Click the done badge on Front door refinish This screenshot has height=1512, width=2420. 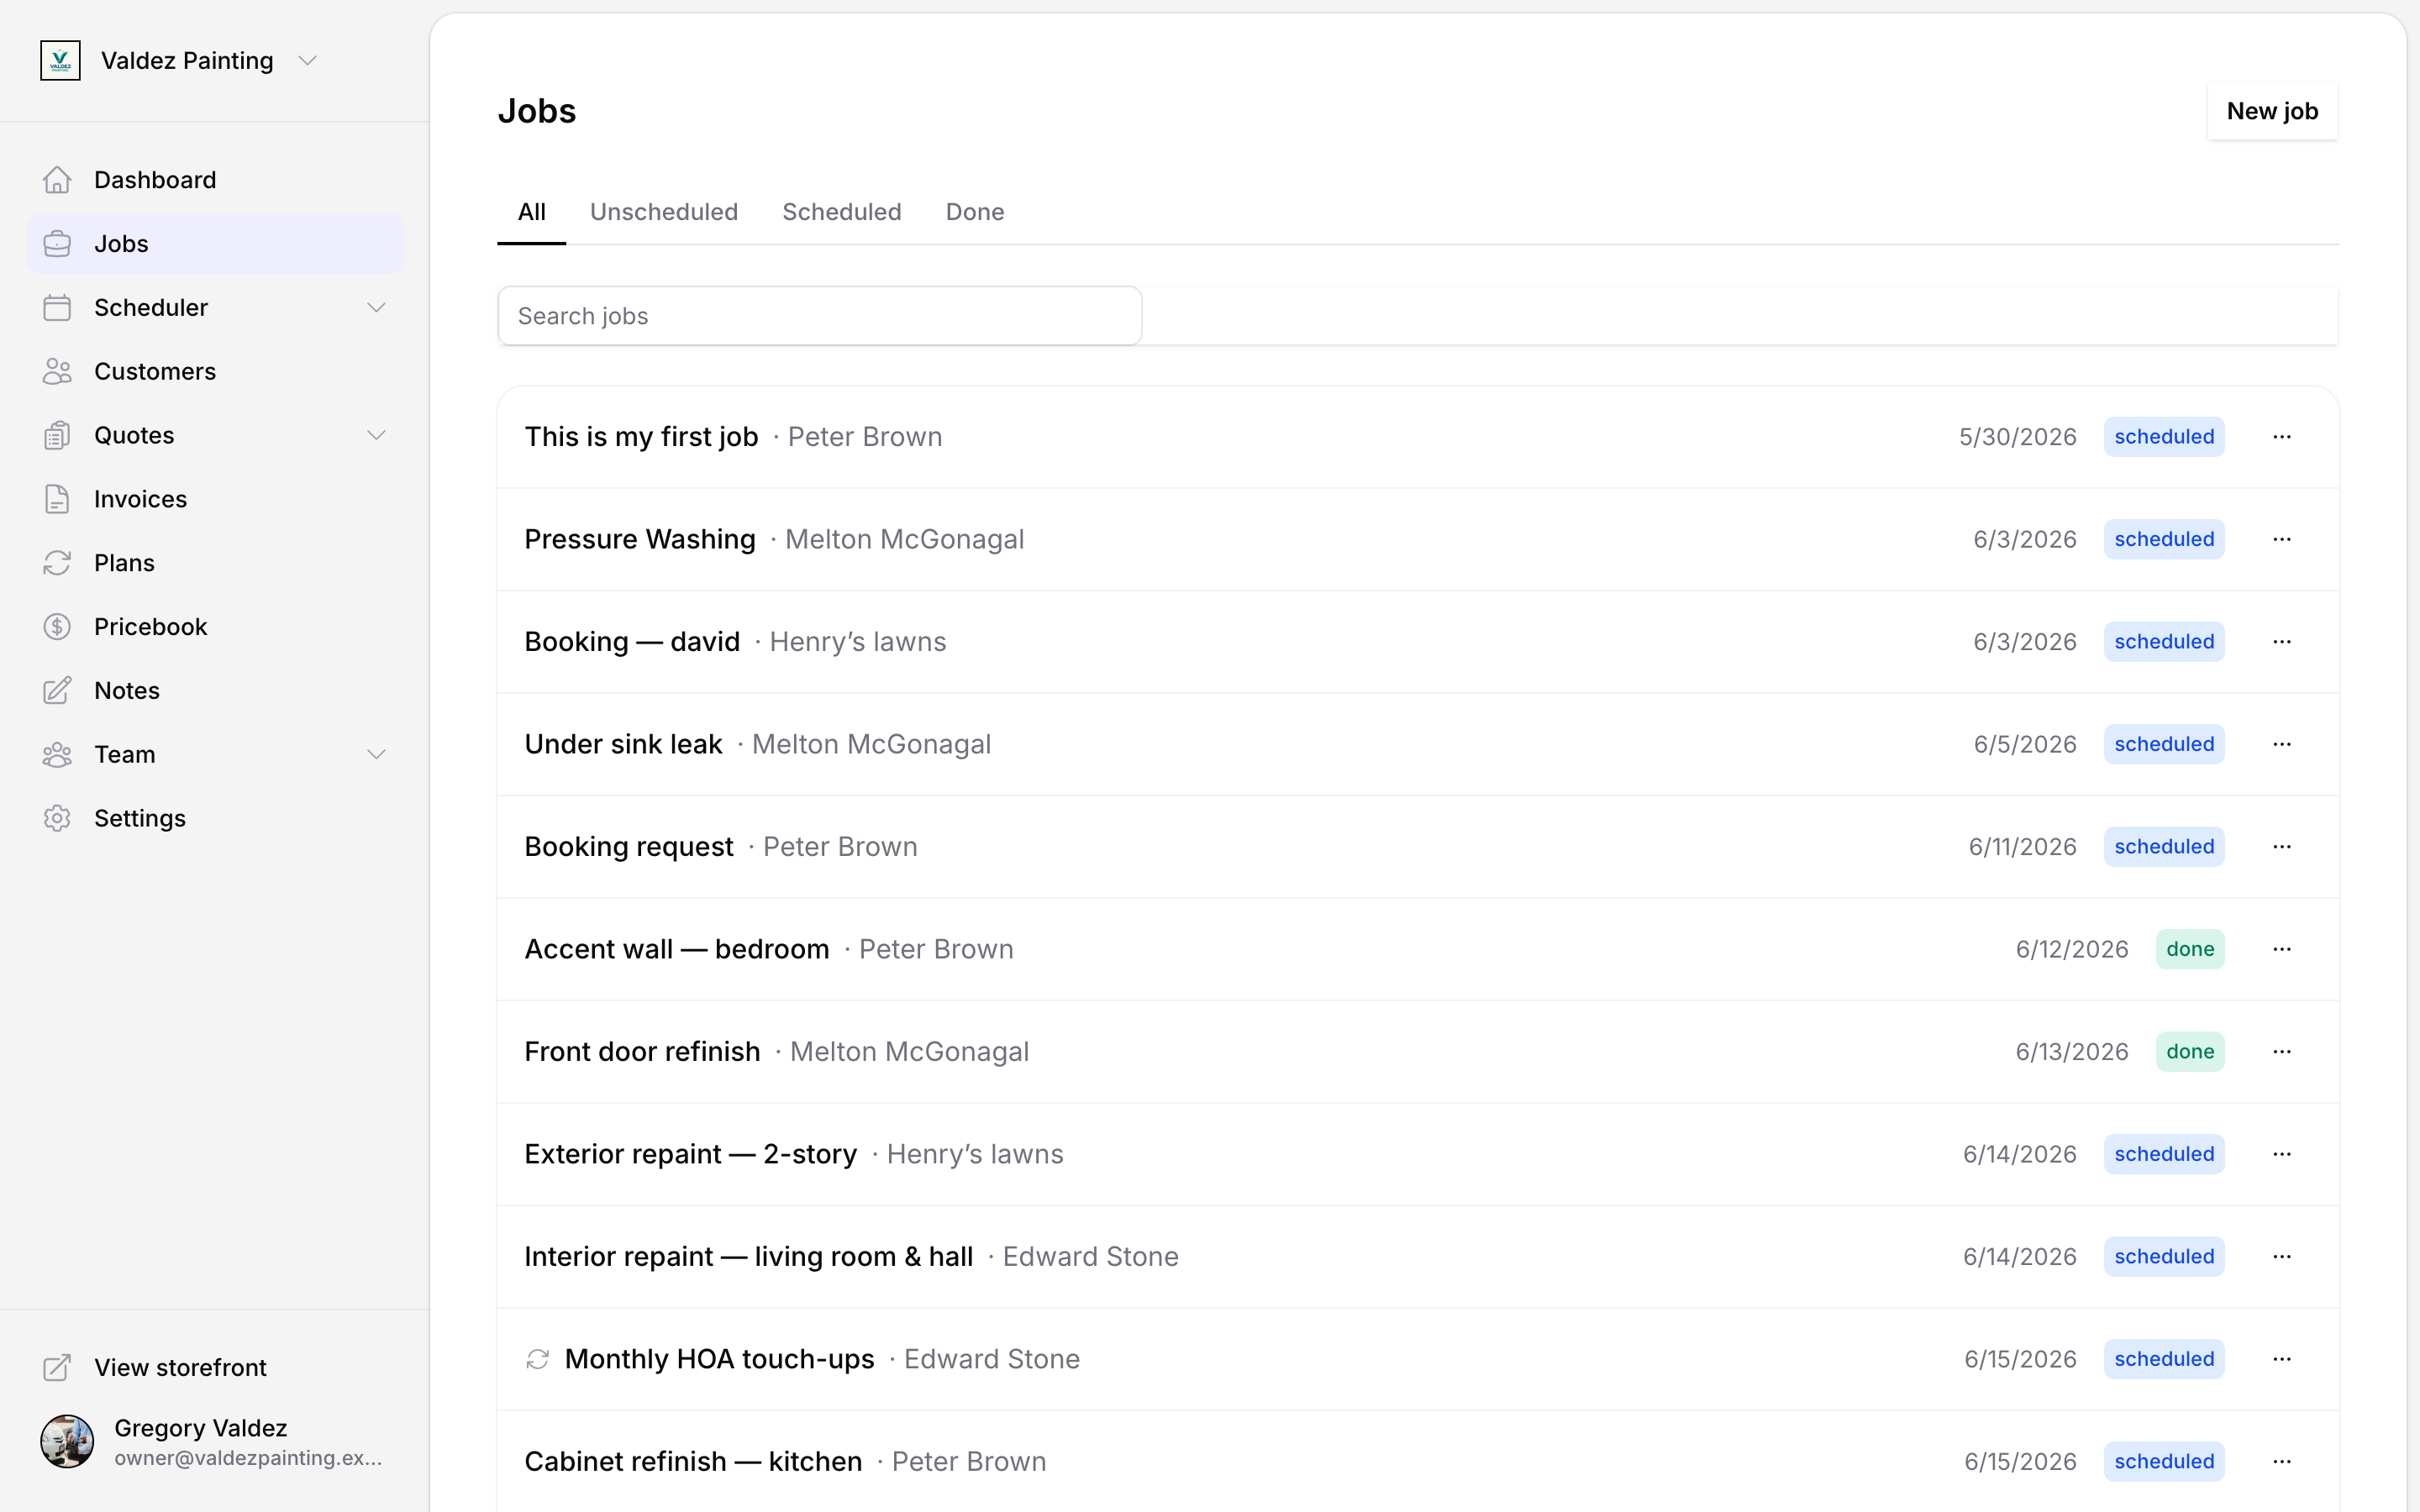click(x=2190, y=1052)
